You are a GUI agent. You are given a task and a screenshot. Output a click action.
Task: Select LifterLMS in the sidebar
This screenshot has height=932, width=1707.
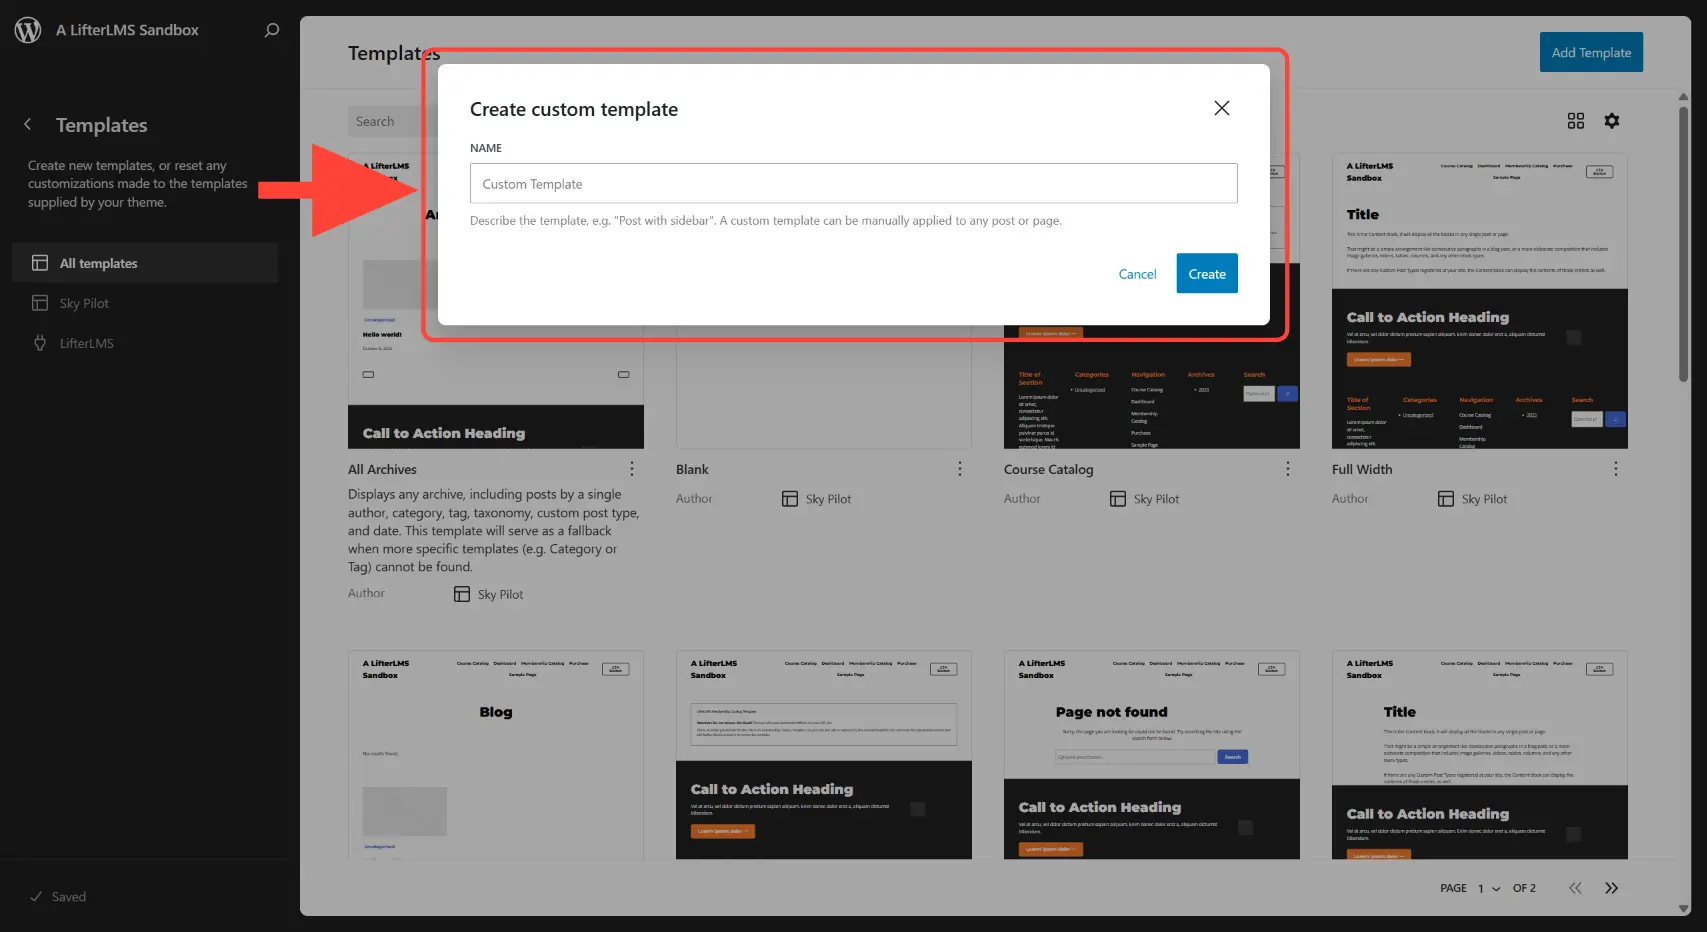(87, 343)
